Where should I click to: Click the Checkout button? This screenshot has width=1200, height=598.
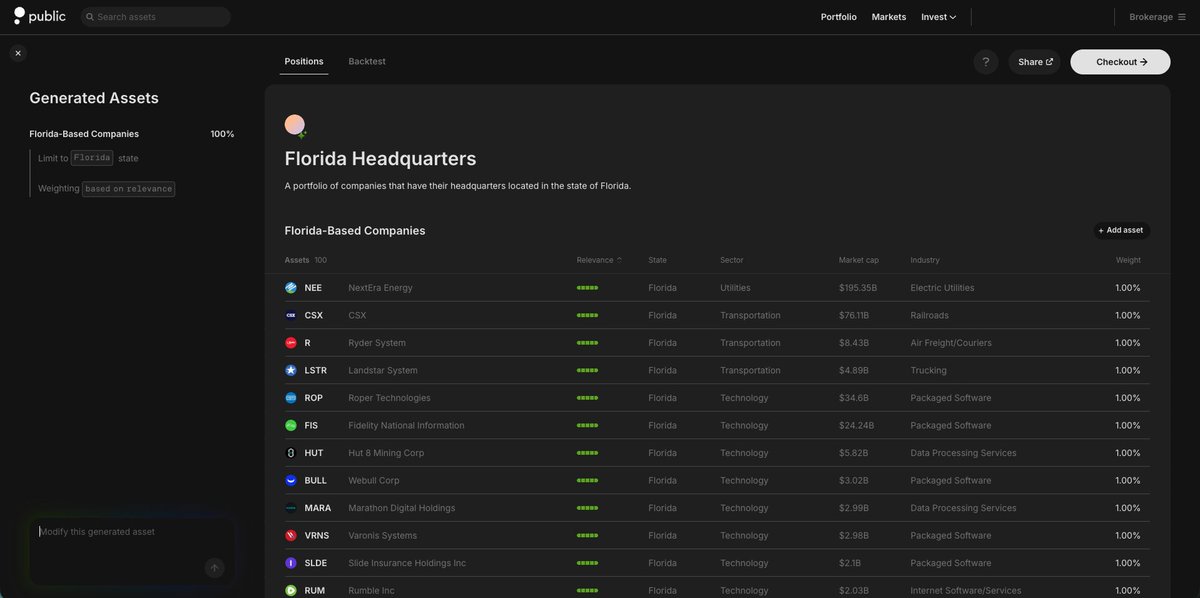[1121, 62]
